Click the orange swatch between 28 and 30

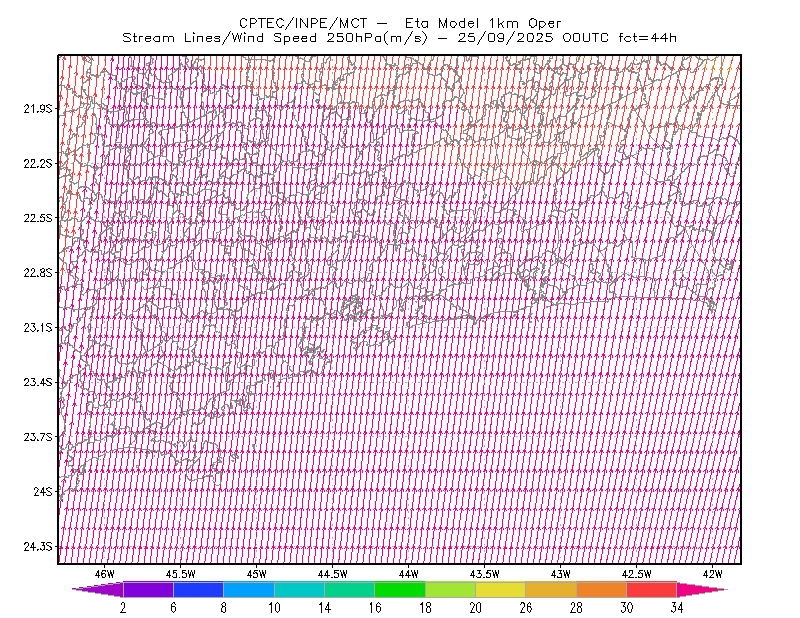(602, 589)
